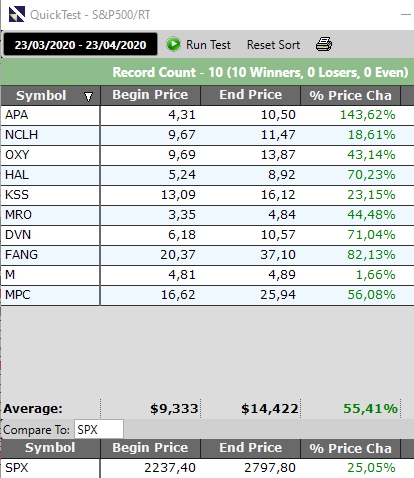Click the Compare To SPX input field

coord(99,430)
